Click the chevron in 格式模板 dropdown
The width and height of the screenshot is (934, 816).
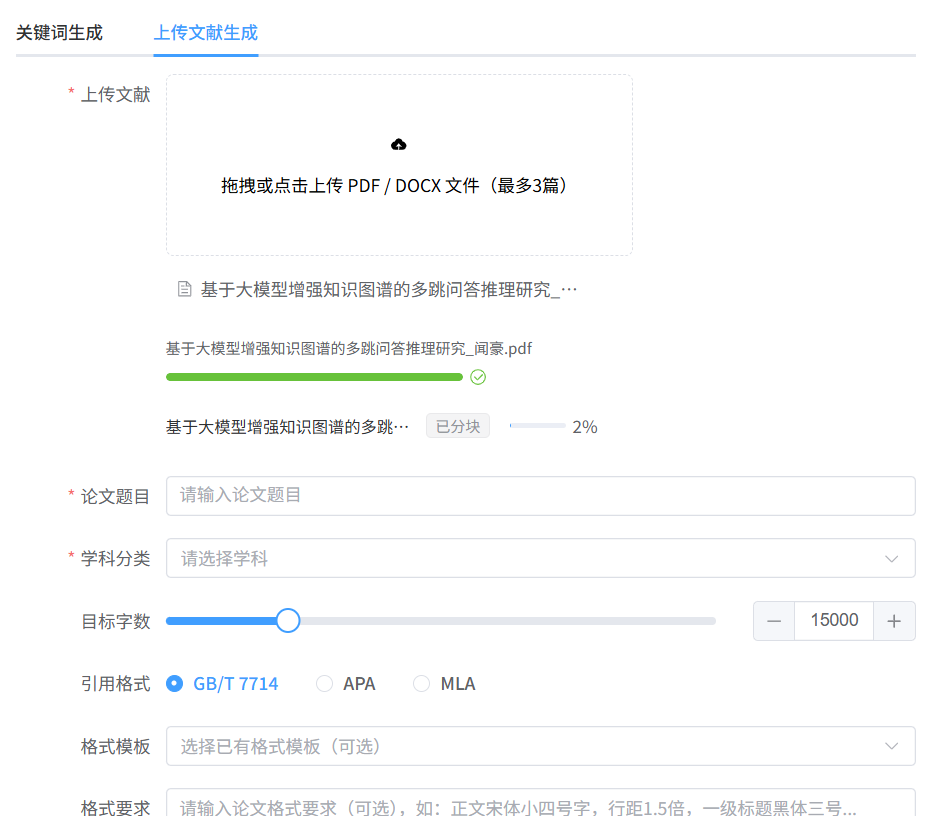point(891,746)
